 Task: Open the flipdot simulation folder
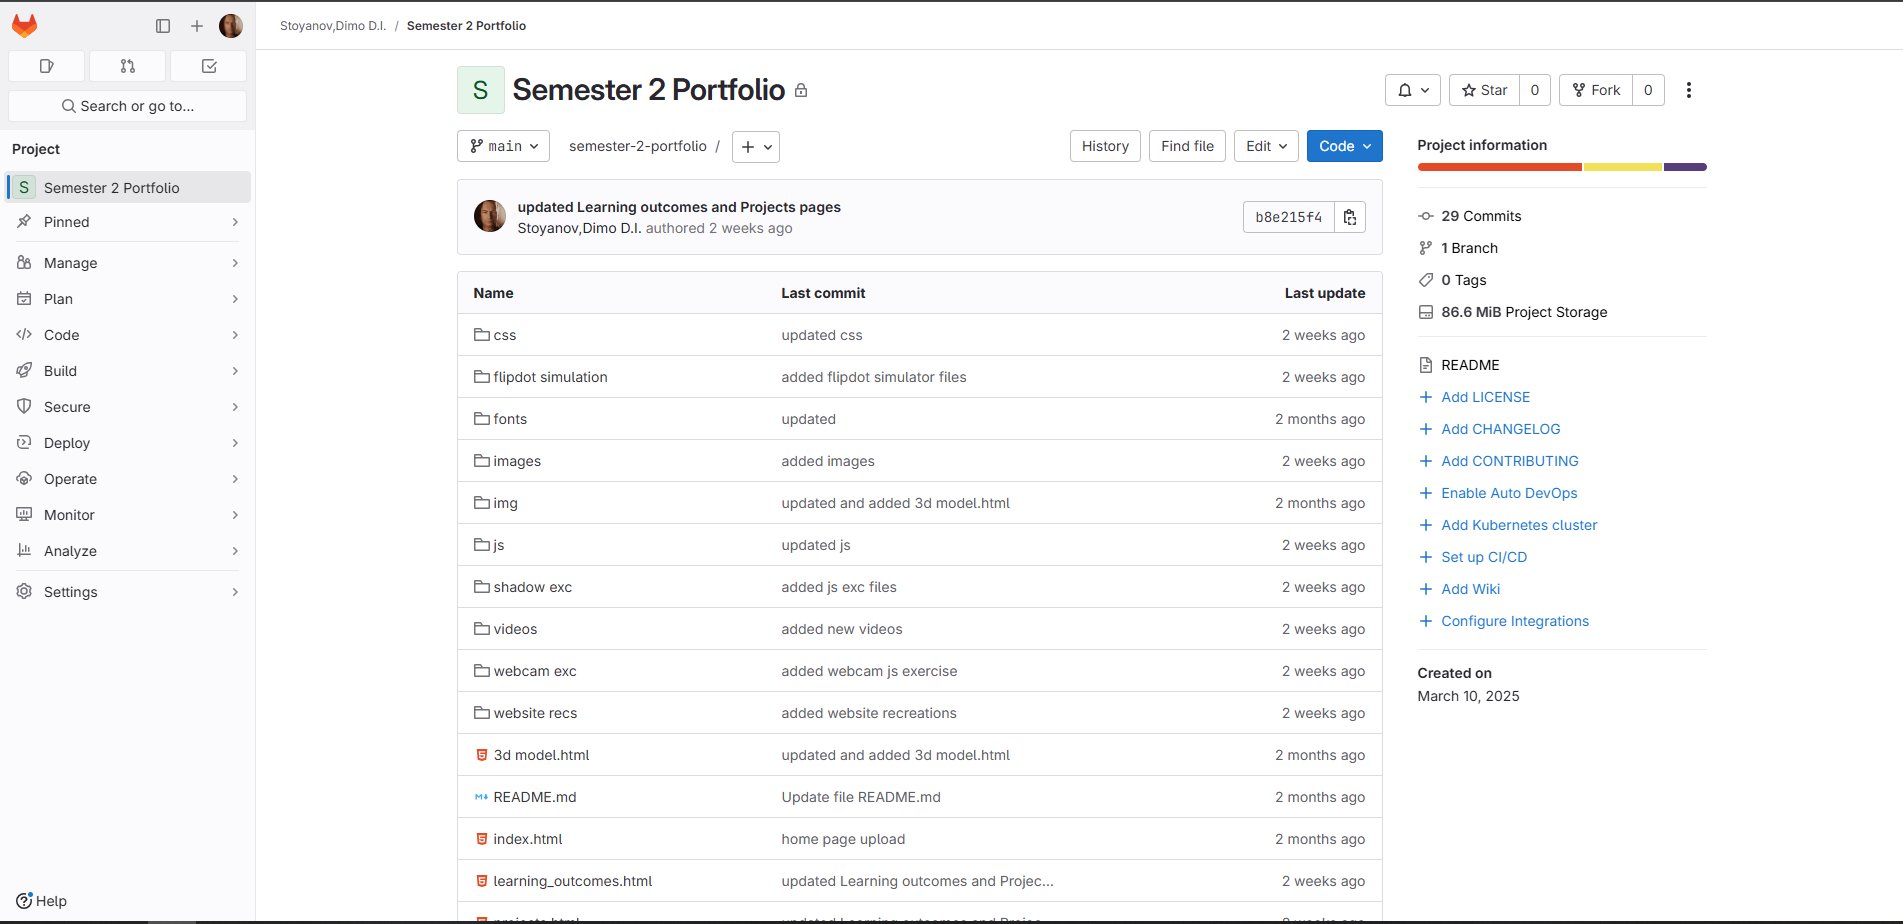click(550, 377)
